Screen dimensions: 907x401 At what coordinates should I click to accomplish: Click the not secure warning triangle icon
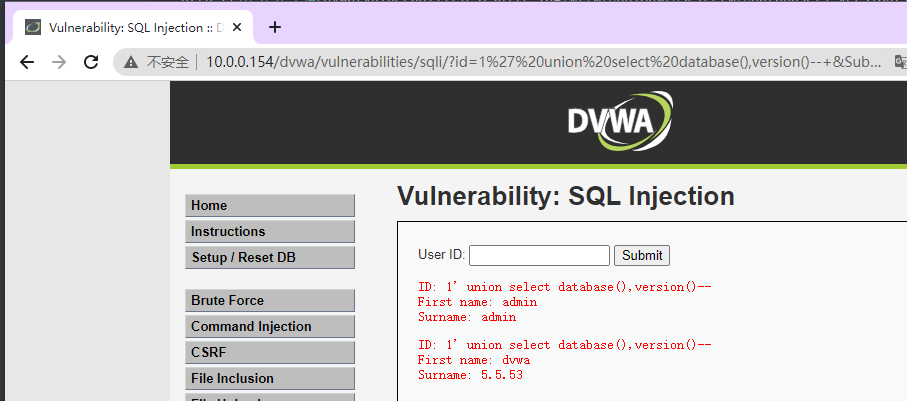[132, 62]
